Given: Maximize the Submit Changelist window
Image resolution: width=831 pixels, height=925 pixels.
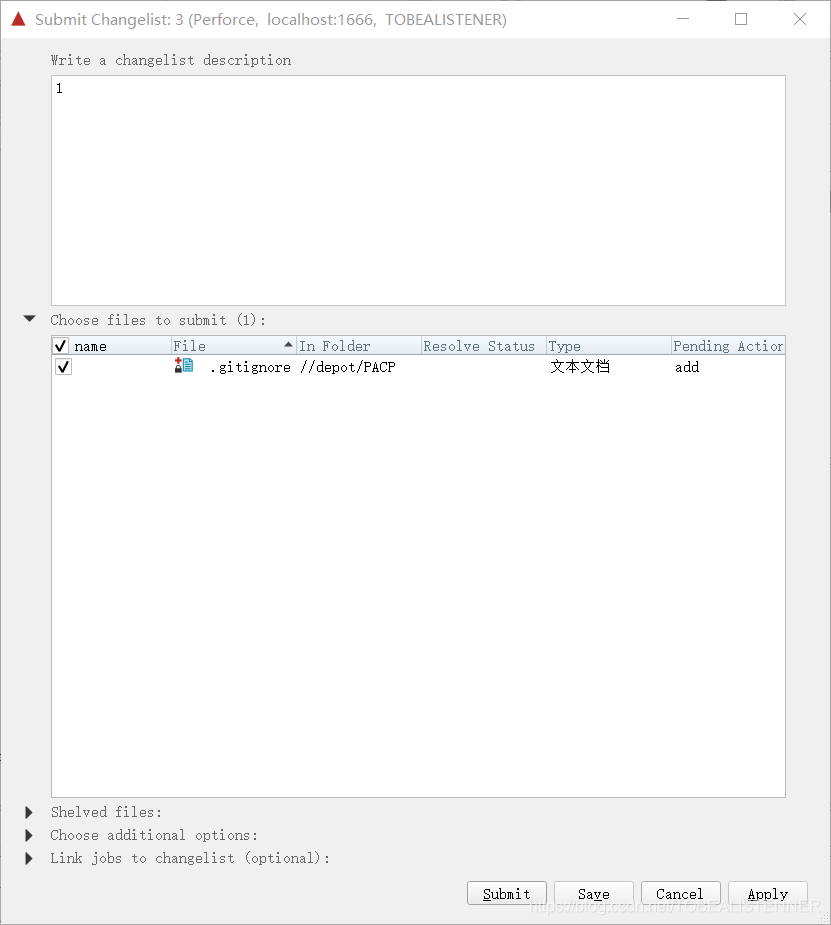Looking at the screenshot, I should tap(741, 19).
